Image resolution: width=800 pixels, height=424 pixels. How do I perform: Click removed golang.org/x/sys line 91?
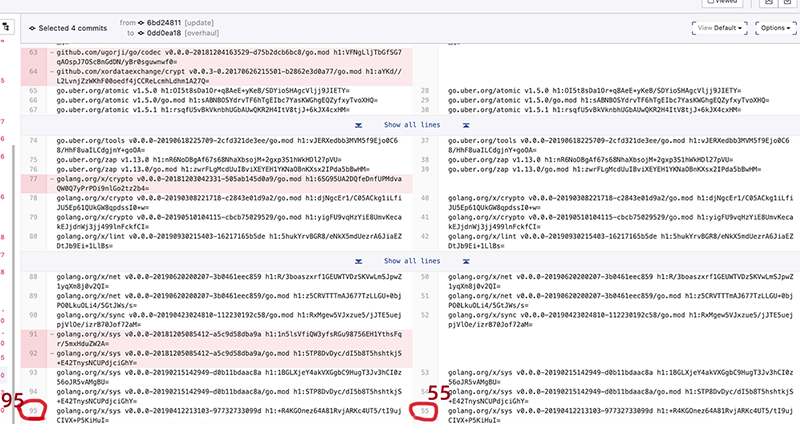click(x=229, y=339)
